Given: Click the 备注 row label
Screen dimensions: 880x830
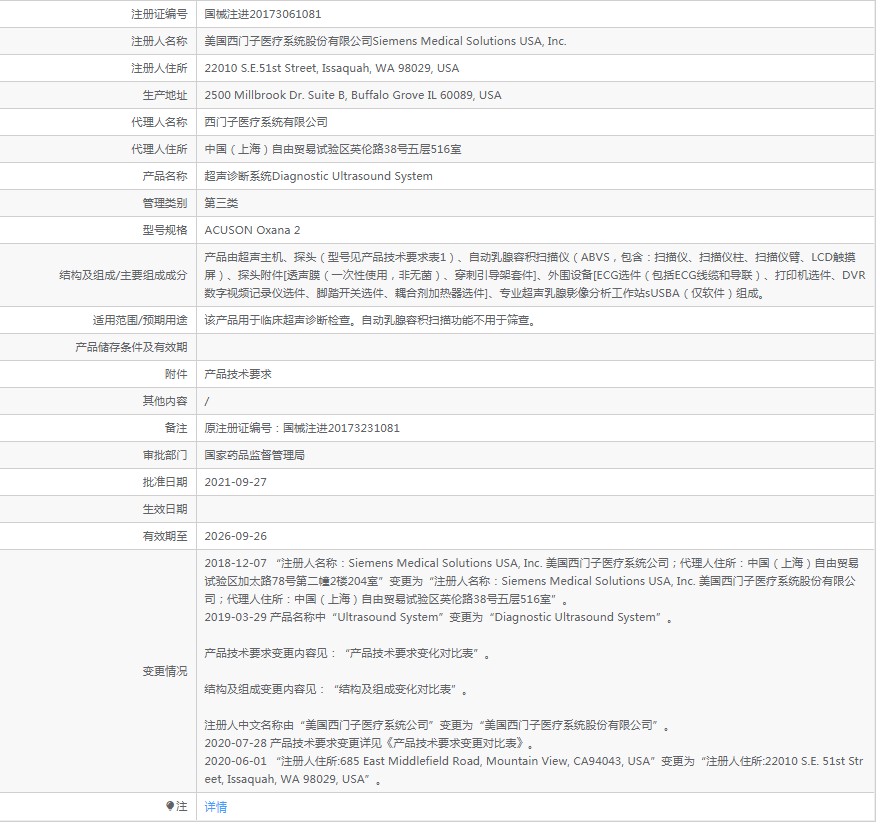Looking at the screenshot, I should pyautogui.click(x=176, y=428).
